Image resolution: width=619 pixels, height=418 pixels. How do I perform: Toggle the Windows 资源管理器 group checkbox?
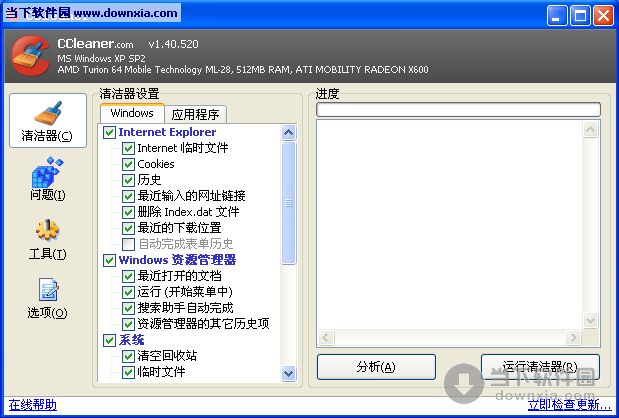coord(109,260)
